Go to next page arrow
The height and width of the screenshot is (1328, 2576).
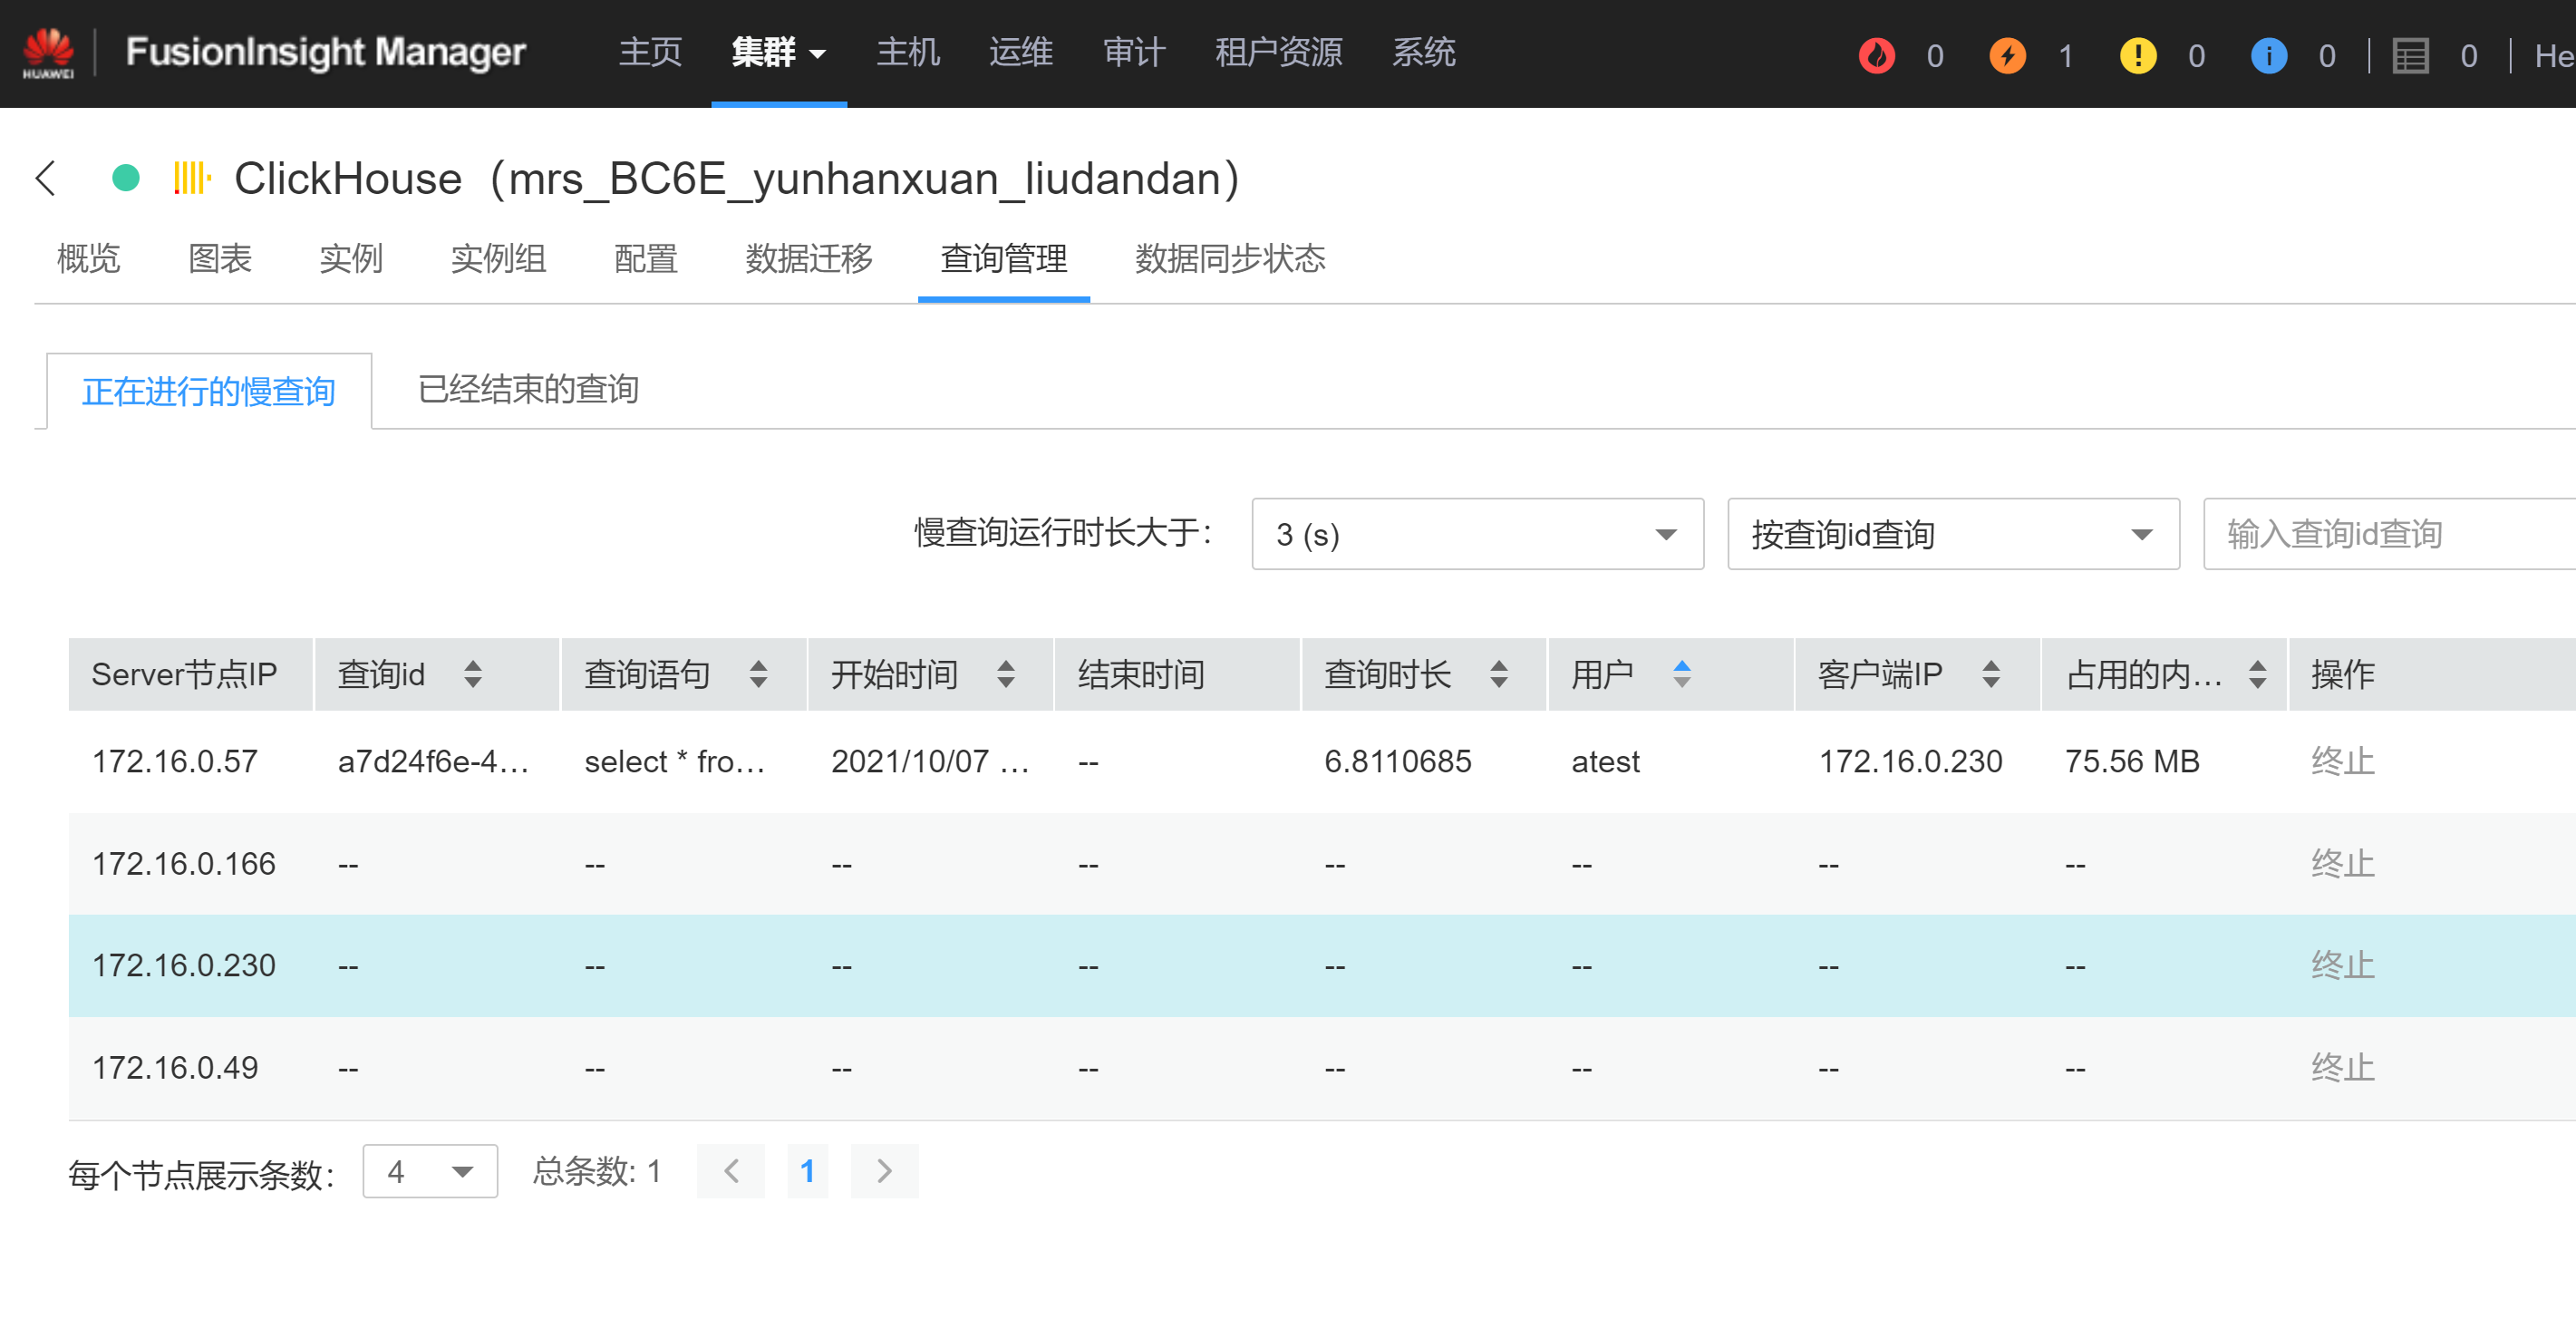[x=884, y=1171]
